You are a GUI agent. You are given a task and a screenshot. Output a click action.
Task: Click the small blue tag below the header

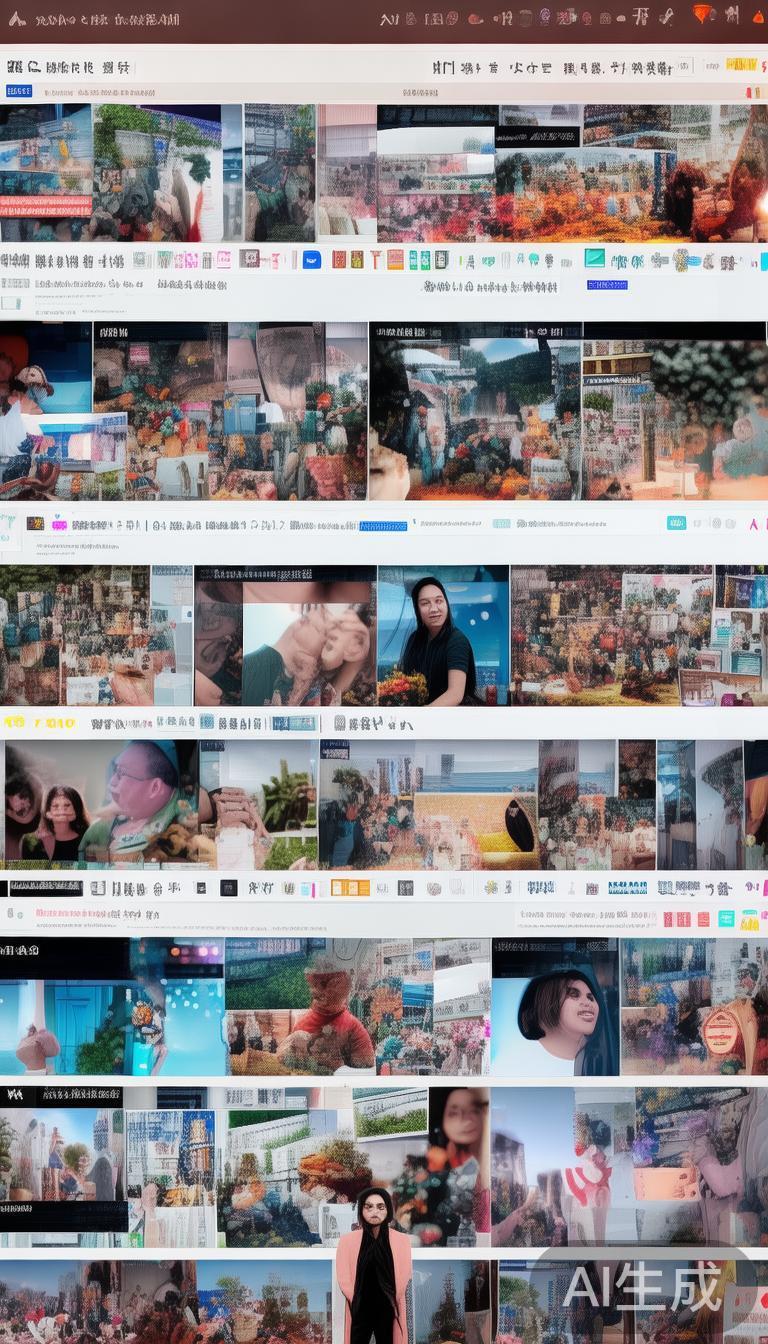pos(19,91)
